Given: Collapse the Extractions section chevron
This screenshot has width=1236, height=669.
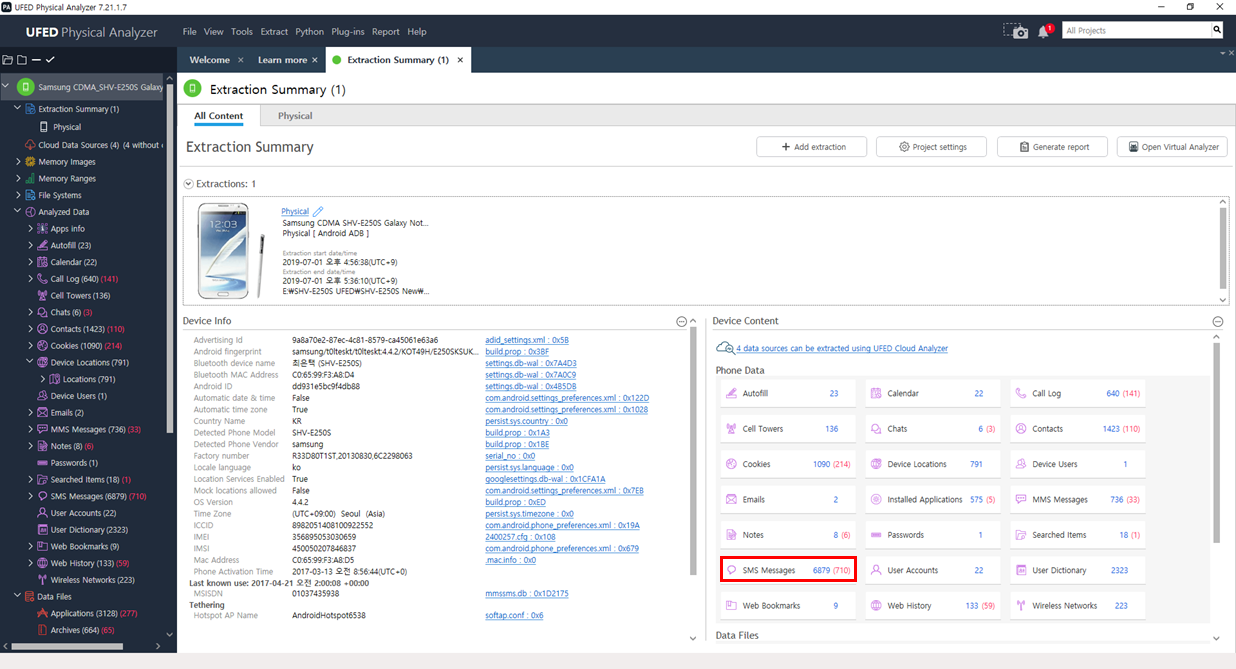Looking at the screenshot, I should [x=188, y=184].
